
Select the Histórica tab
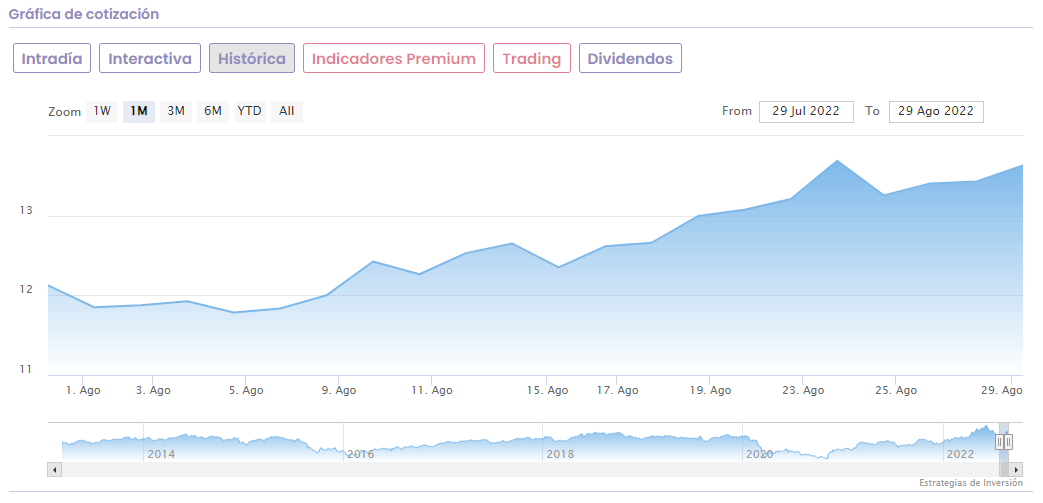[252, 58]
